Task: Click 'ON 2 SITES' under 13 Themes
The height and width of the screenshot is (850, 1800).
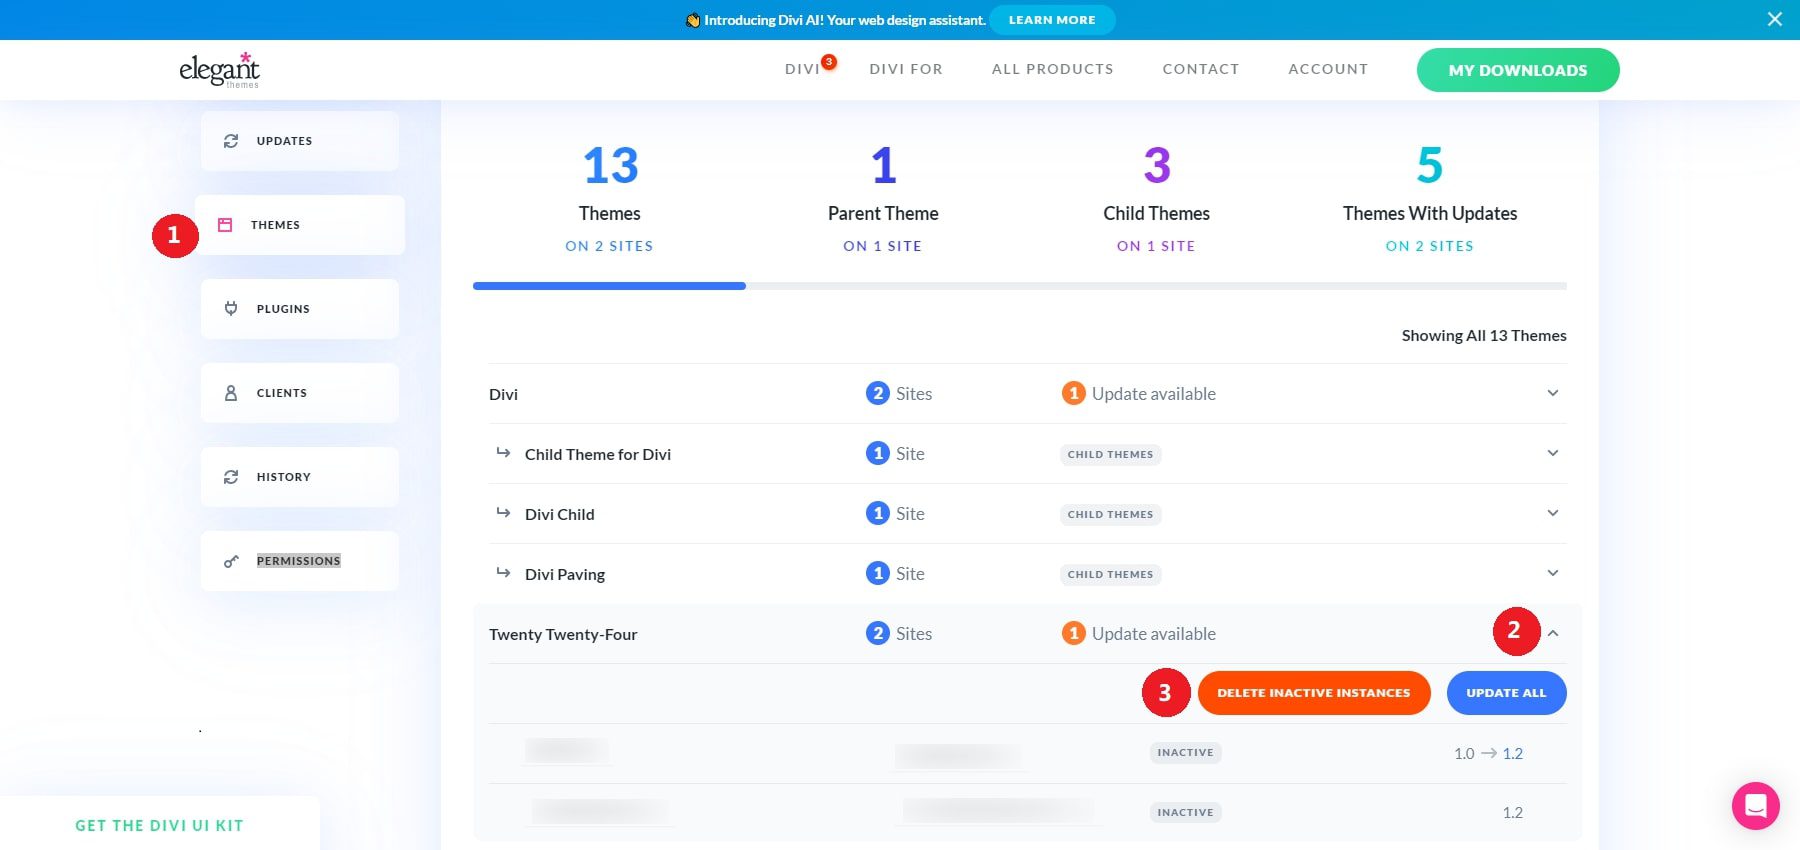Action: (x=609, y=246)
